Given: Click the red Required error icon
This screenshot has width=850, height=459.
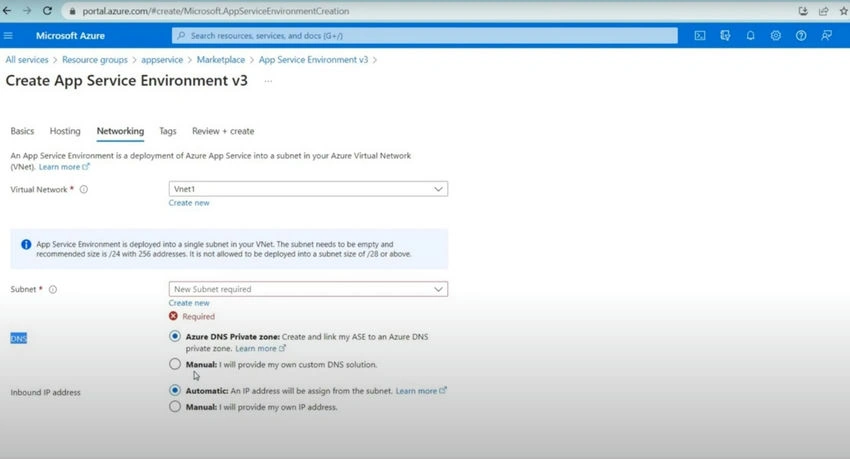Looking at the screenshot, I should [173, 316].
